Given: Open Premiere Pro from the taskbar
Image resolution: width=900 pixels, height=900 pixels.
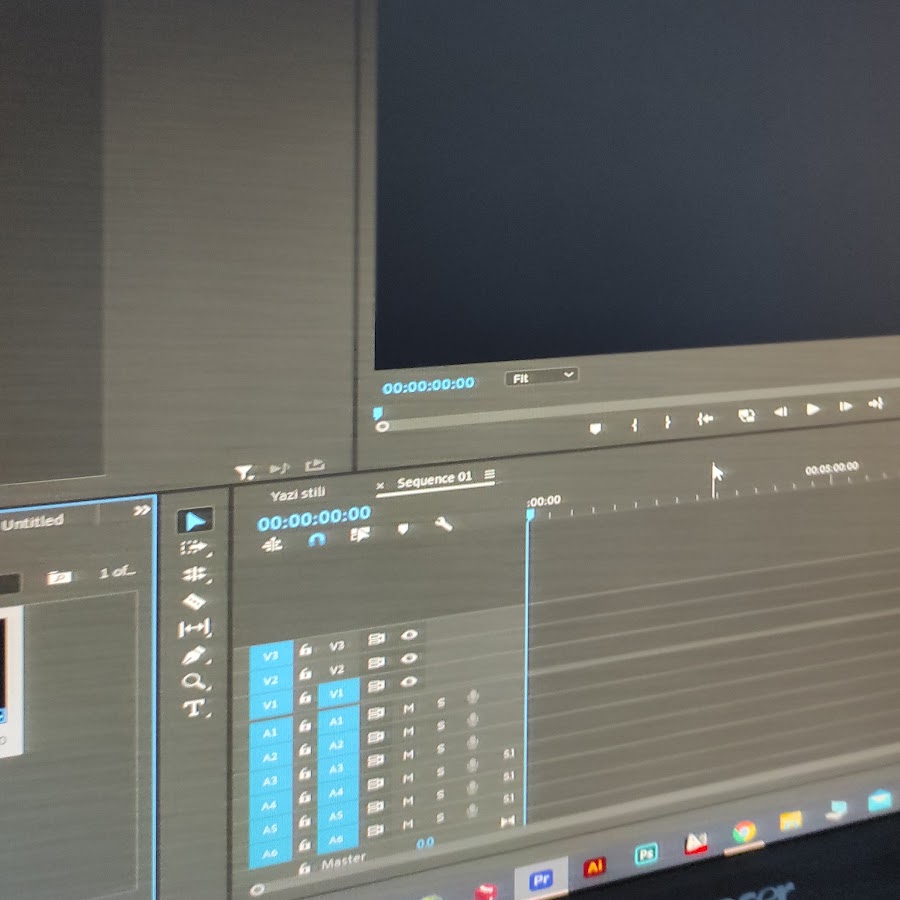Looking at the screenshot, I should [x=541, y=880].
